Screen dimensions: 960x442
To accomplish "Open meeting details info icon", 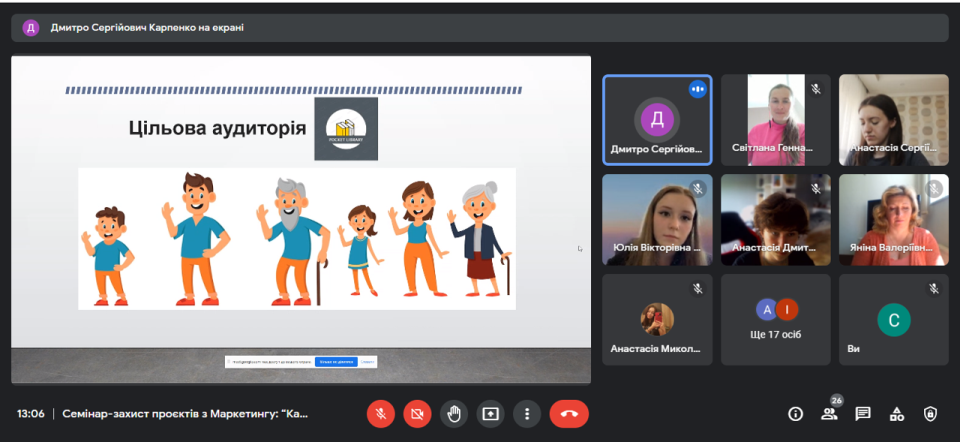I will (795, 414).
